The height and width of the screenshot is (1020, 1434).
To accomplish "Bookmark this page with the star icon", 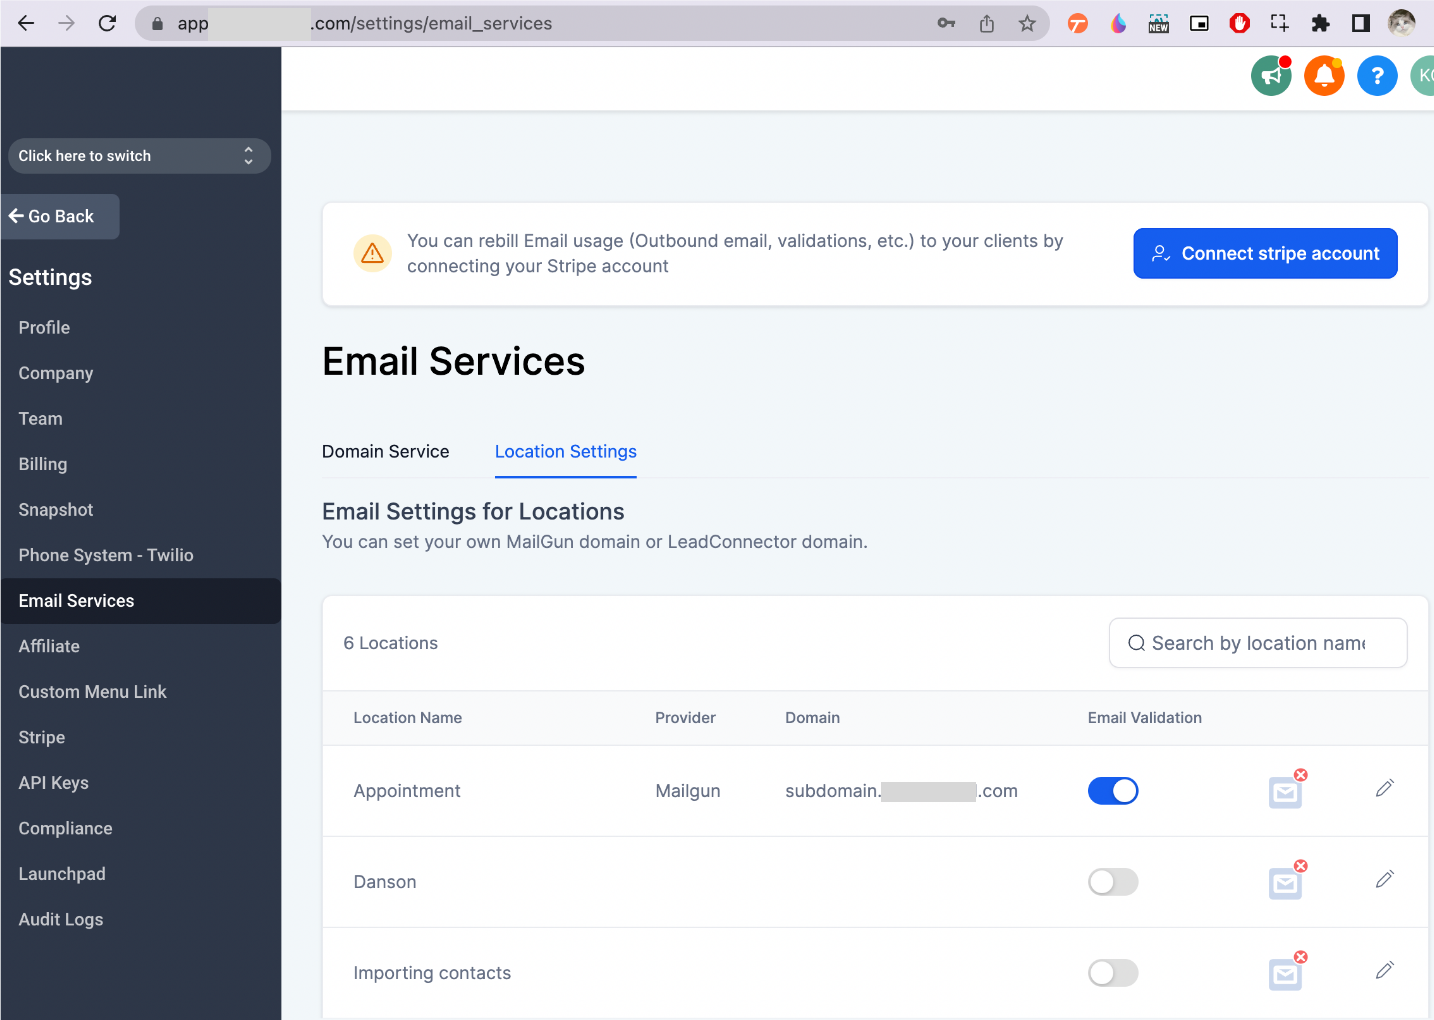I will (x=1027, y=23).
